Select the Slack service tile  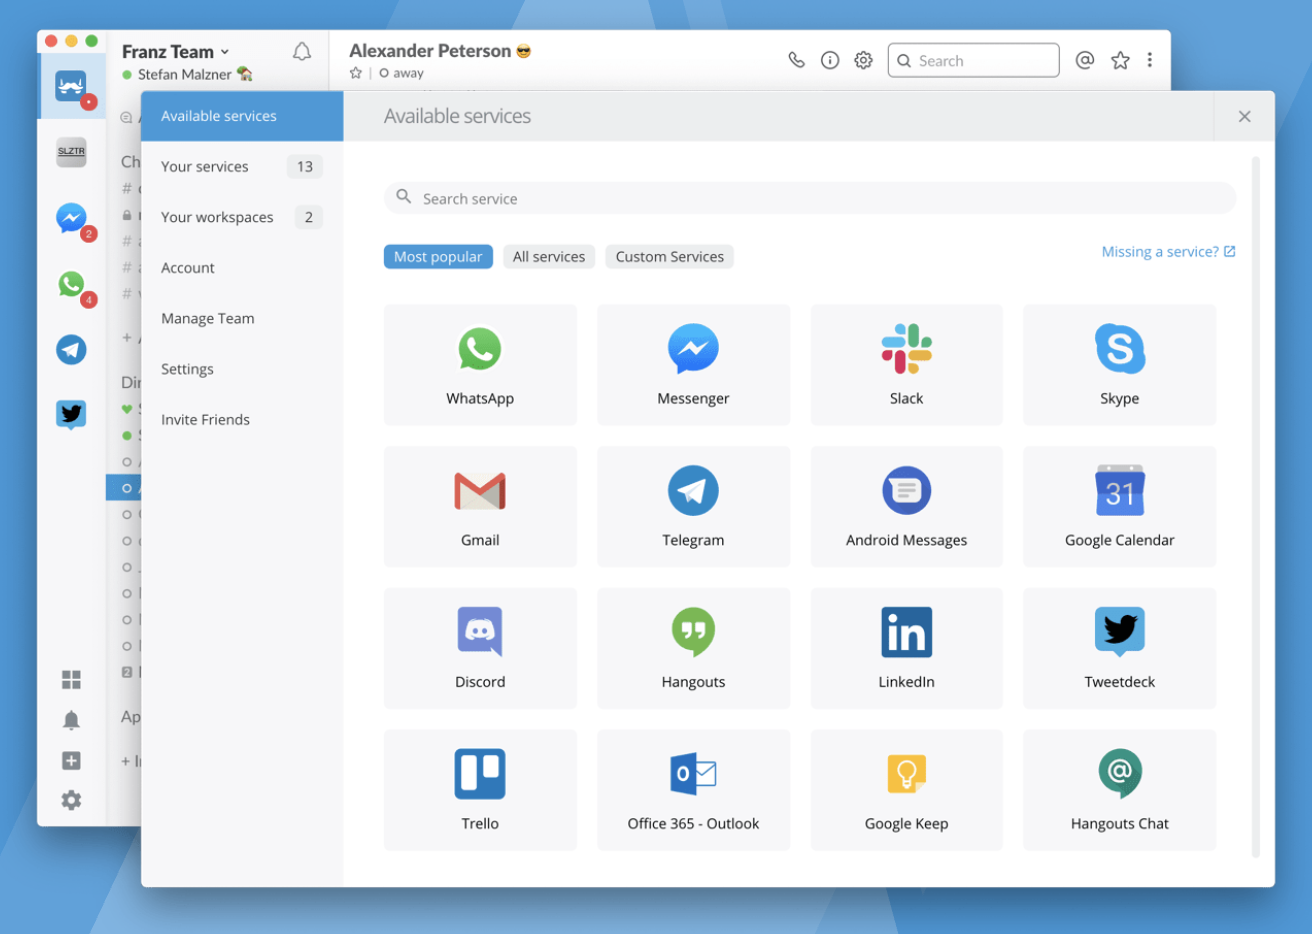tap(906, 365)
